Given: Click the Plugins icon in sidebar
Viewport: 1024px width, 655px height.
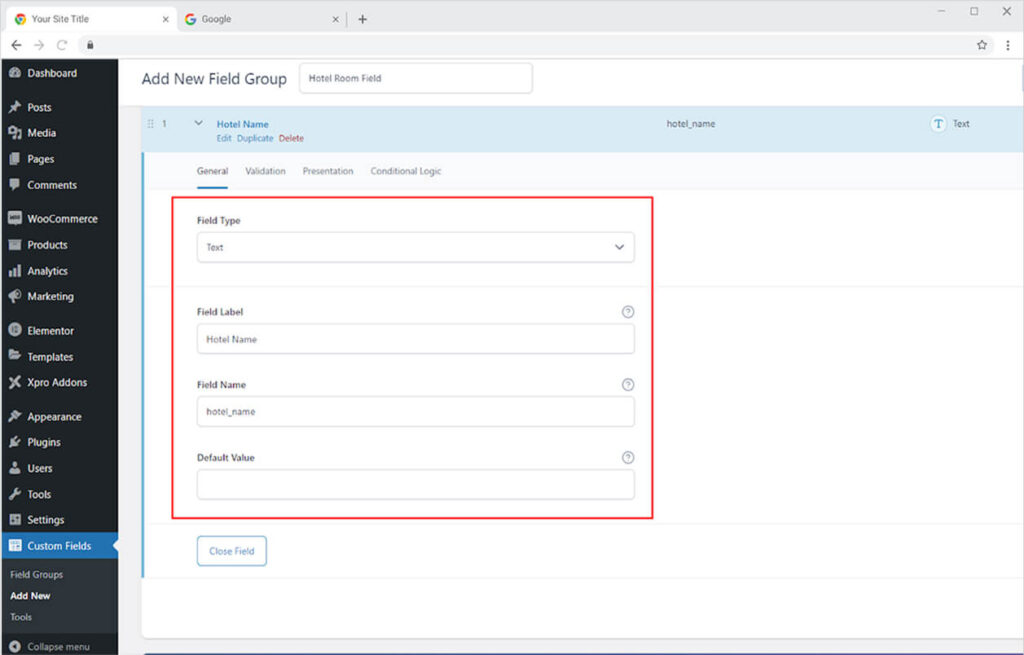Looking at the screenshot, I should click(x=14, y=443).
